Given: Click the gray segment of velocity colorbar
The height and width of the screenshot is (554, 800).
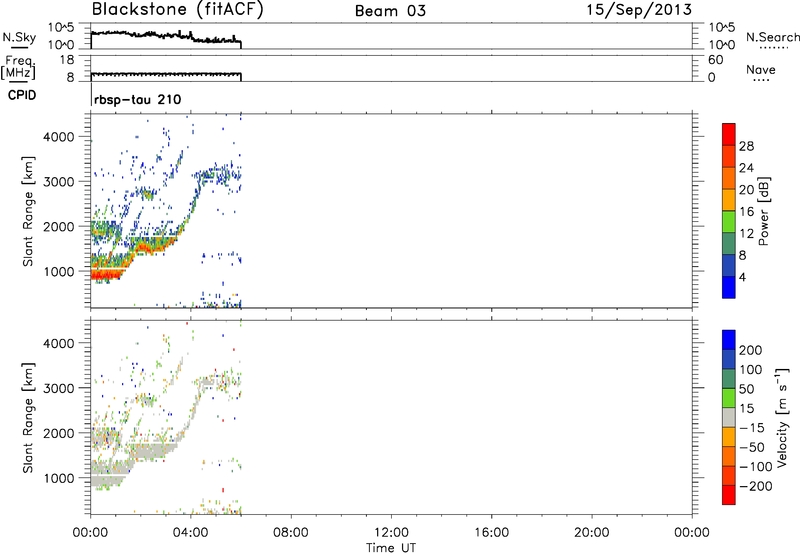Looking at the screenshot, I should 729,417.
